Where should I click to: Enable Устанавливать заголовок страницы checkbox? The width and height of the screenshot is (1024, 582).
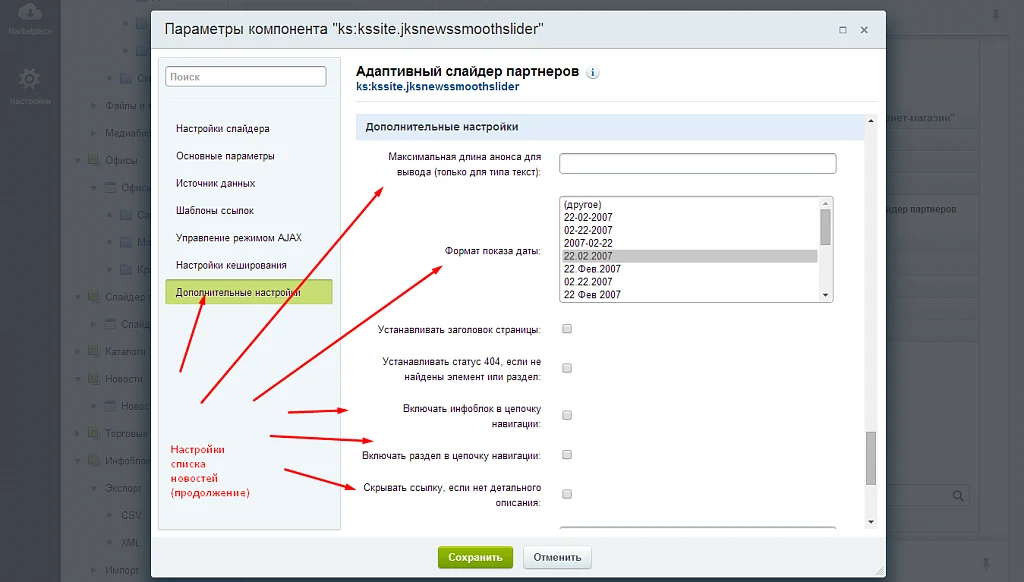pos(567,329)
